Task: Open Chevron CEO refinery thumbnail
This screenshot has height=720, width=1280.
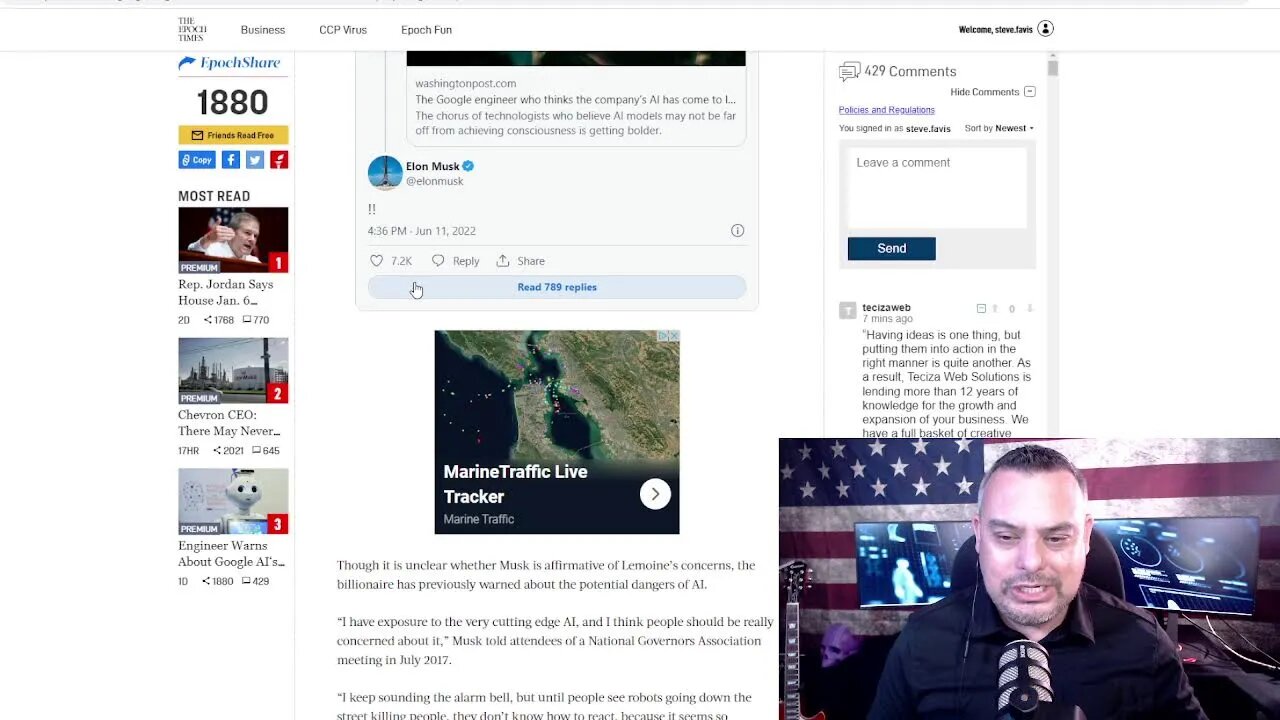Action: 233,371
